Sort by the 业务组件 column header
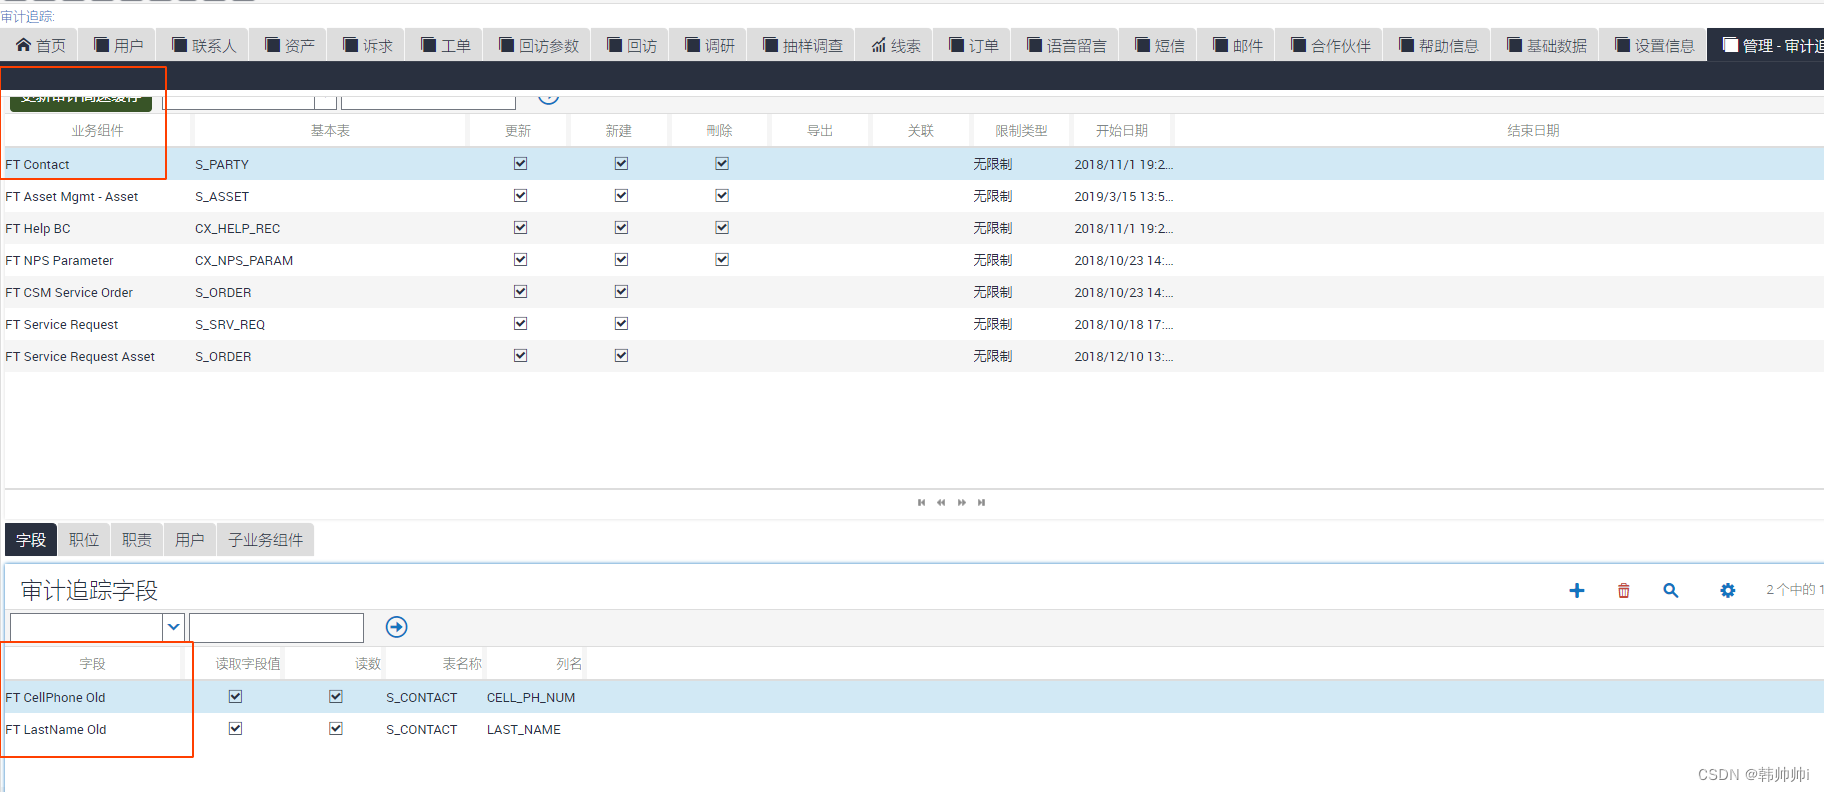Screen dimensions: 1824x792 coord(97,131)
